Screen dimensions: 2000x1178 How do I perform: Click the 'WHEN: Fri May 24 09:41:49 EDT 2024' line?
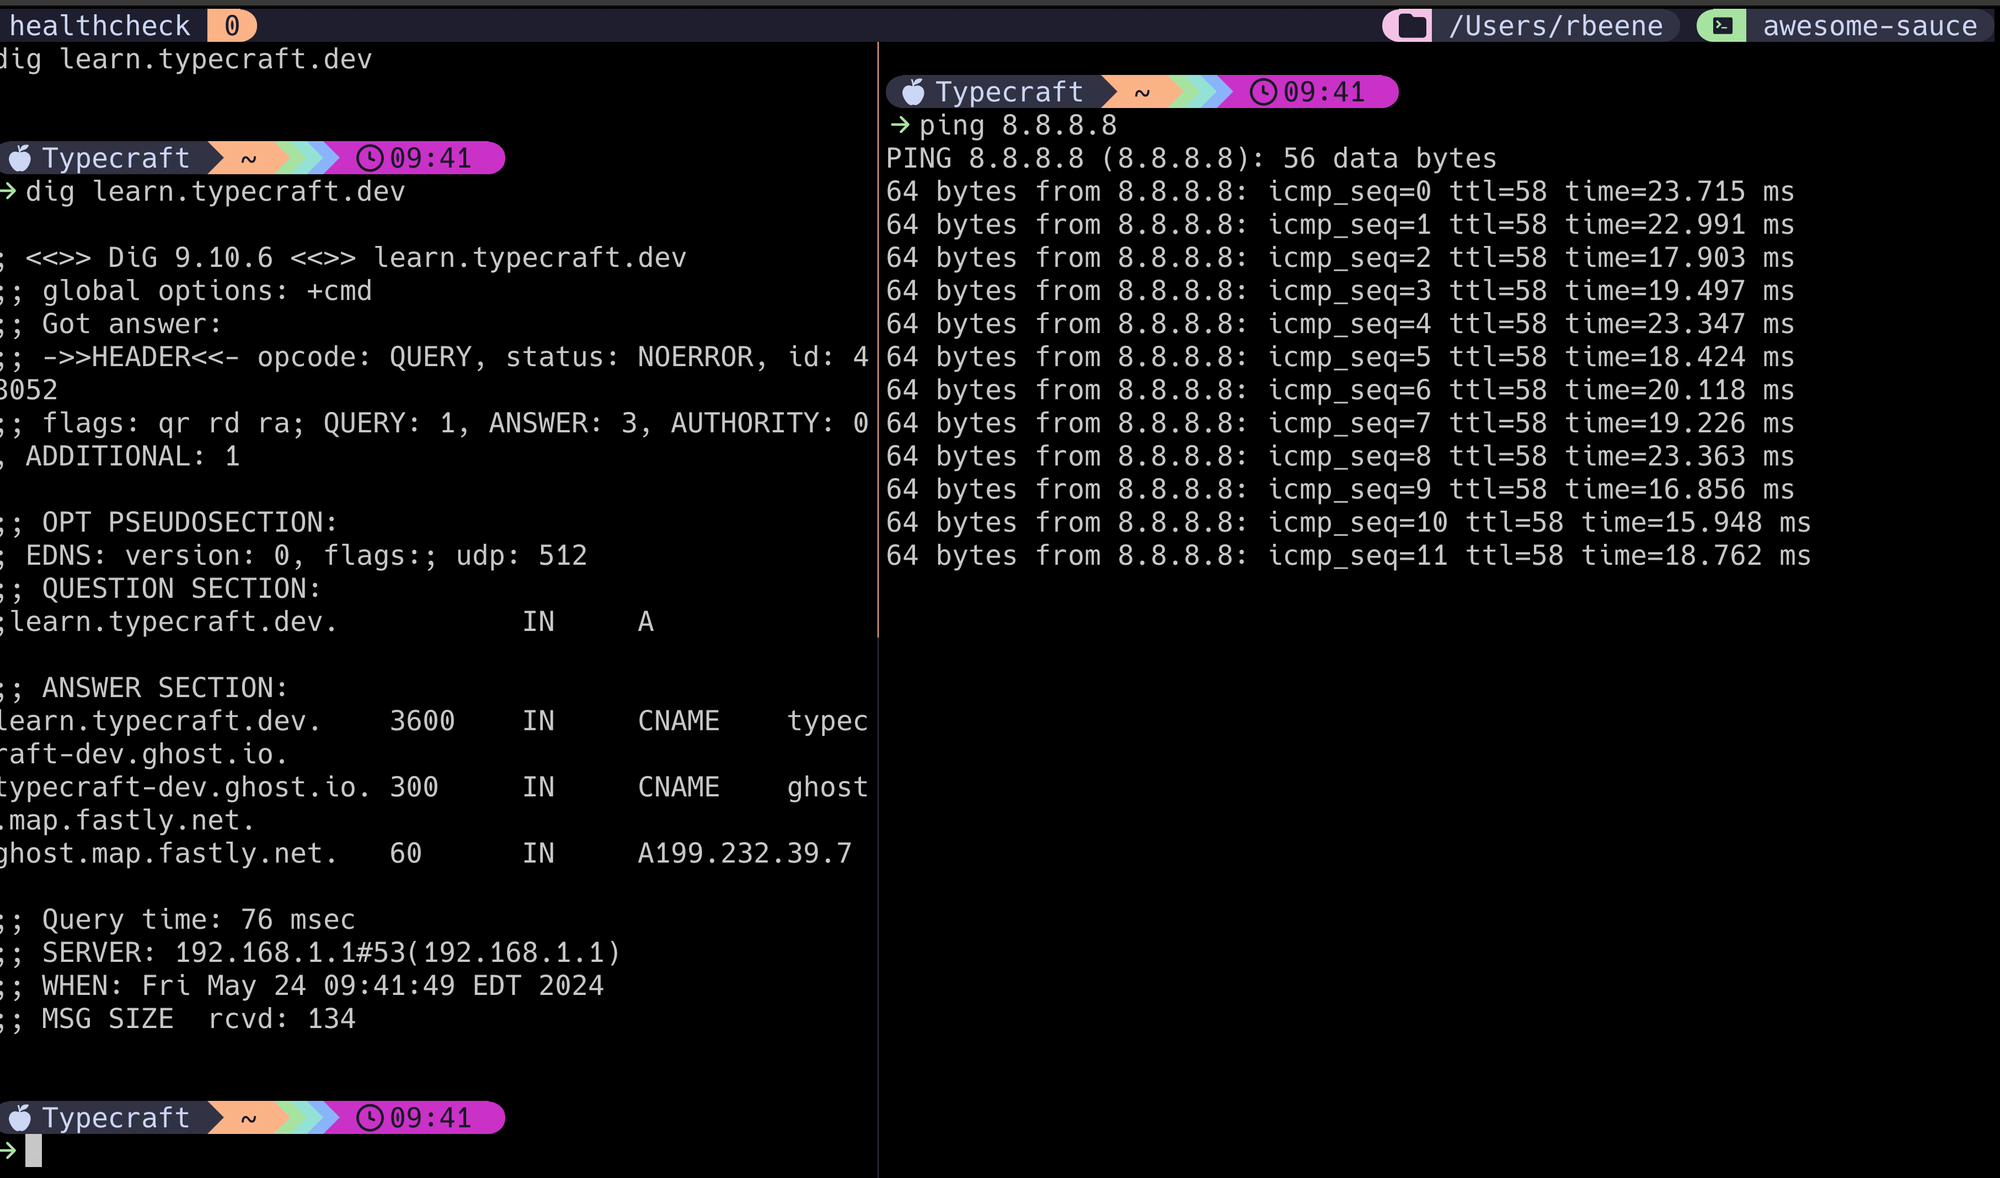click(302, 984)
